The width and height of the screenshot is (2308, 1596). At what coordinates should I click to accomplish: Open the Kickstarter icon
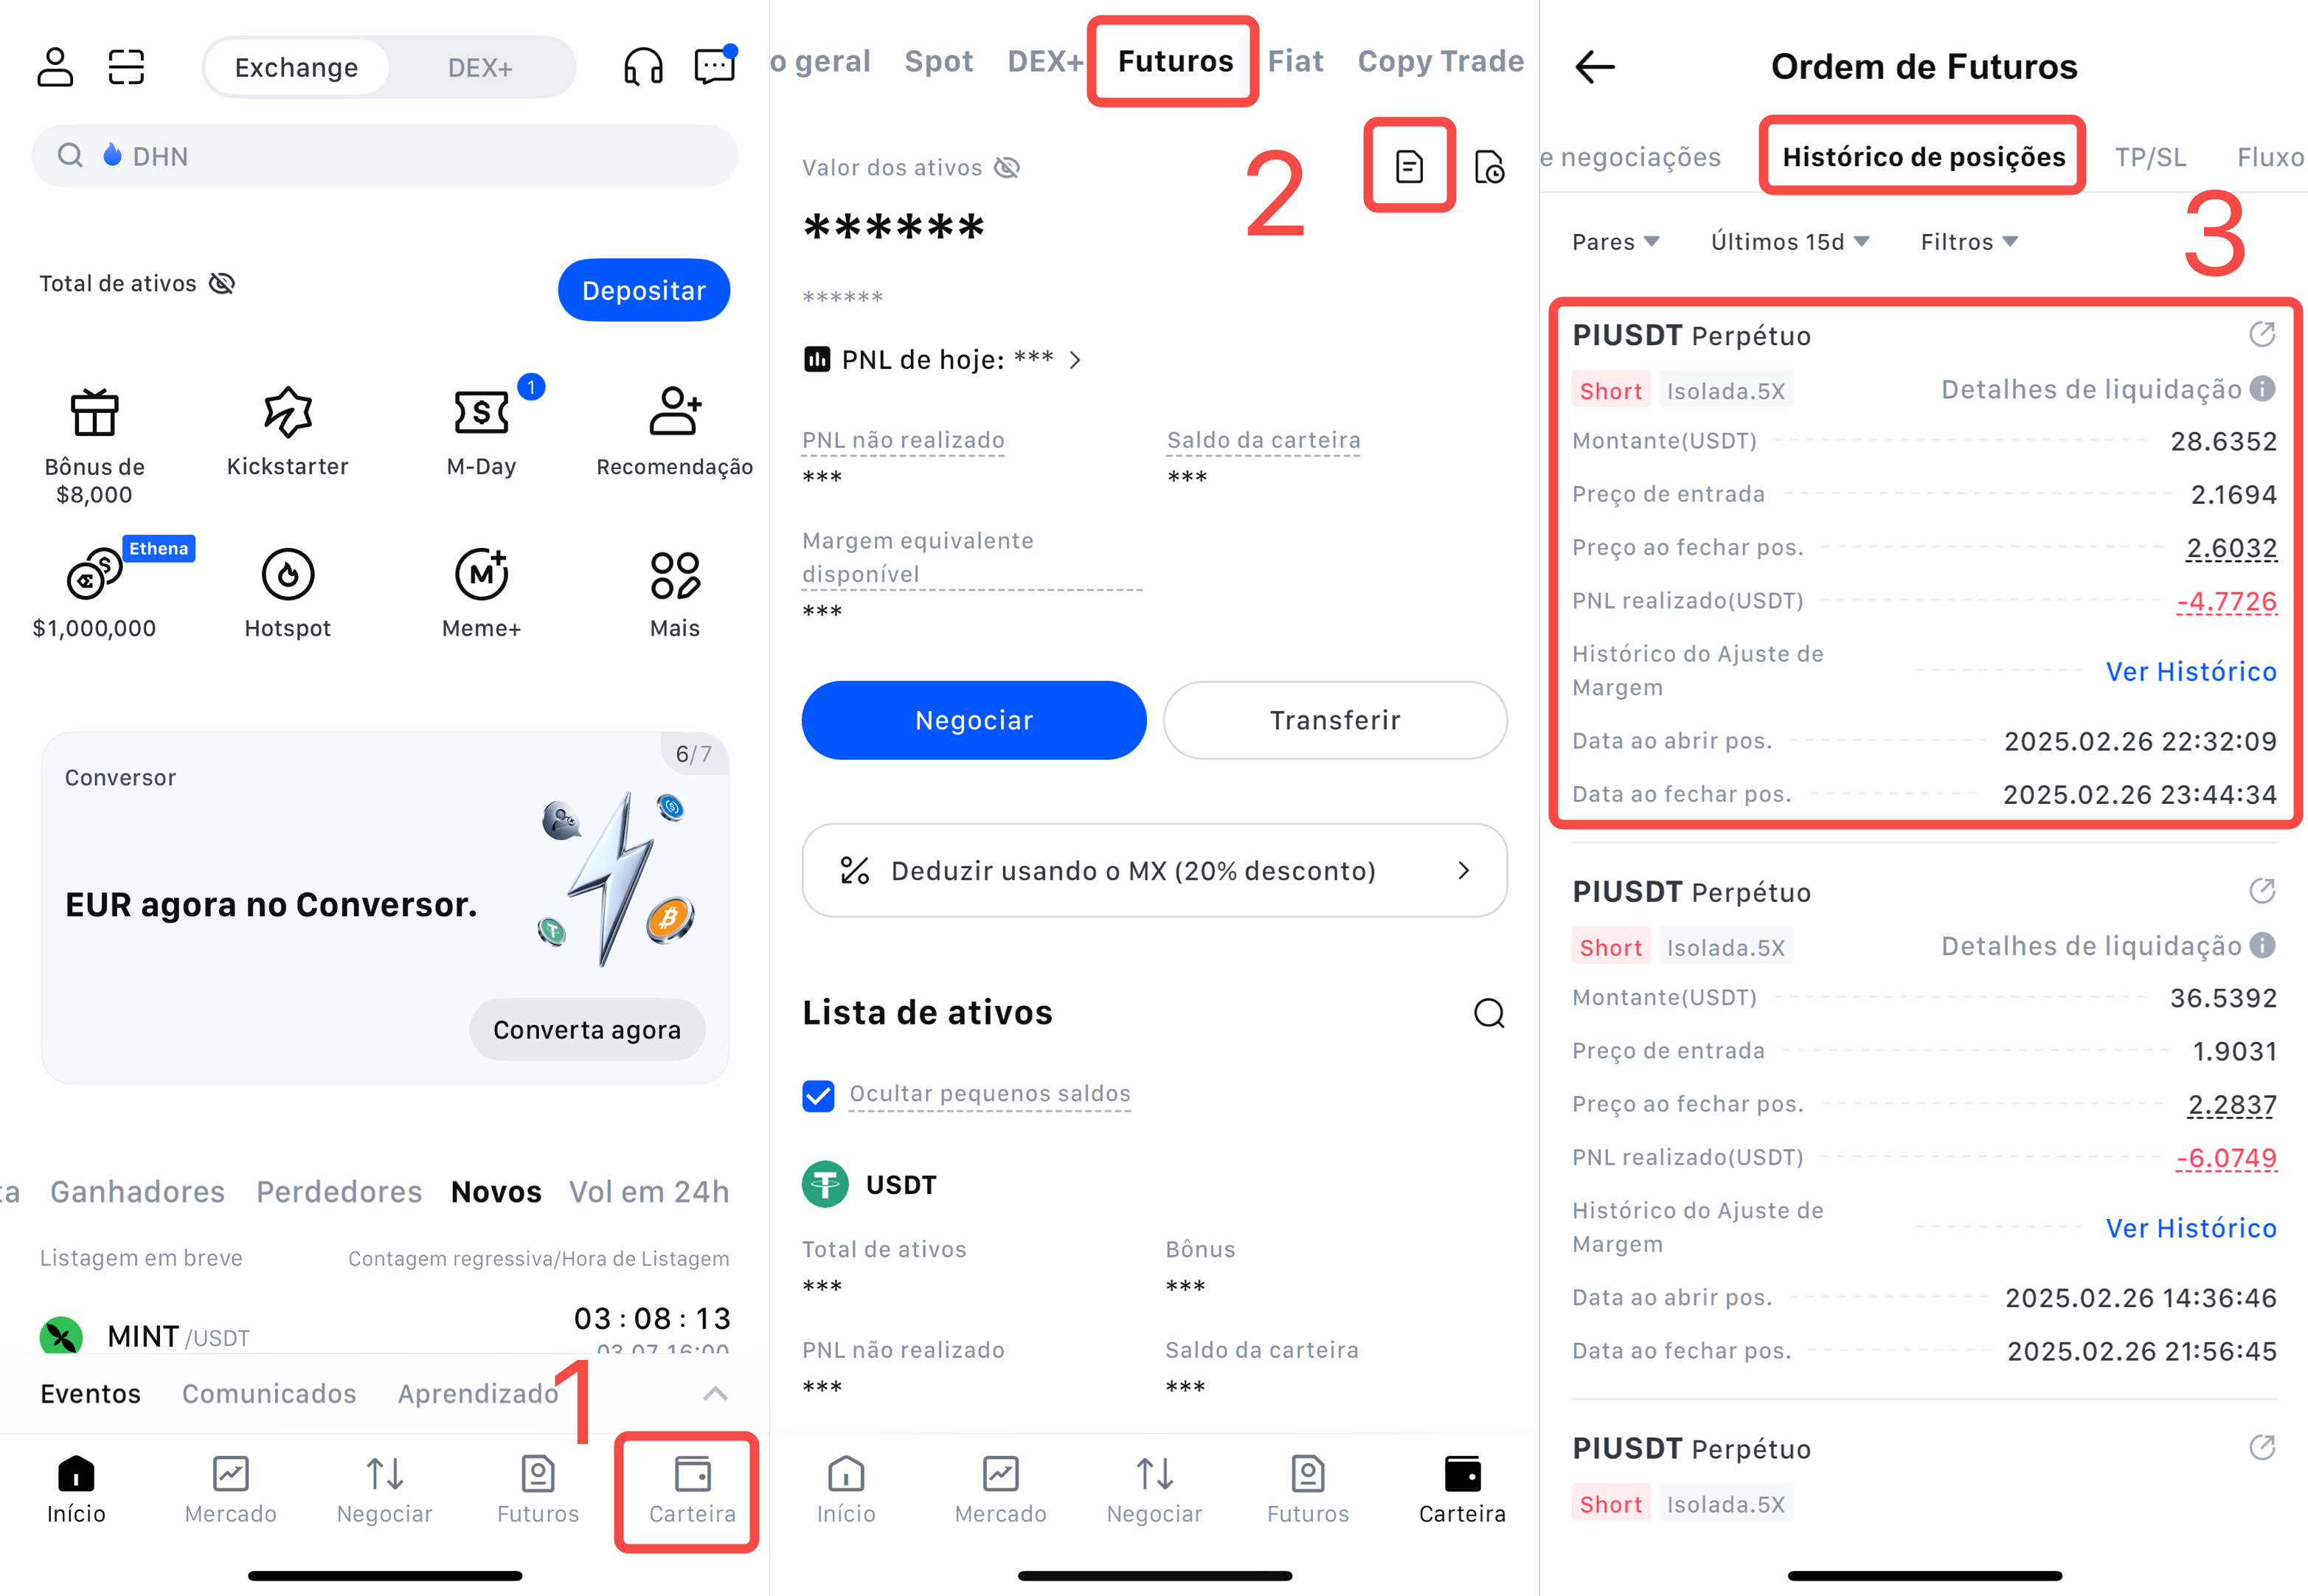point(288,412)
